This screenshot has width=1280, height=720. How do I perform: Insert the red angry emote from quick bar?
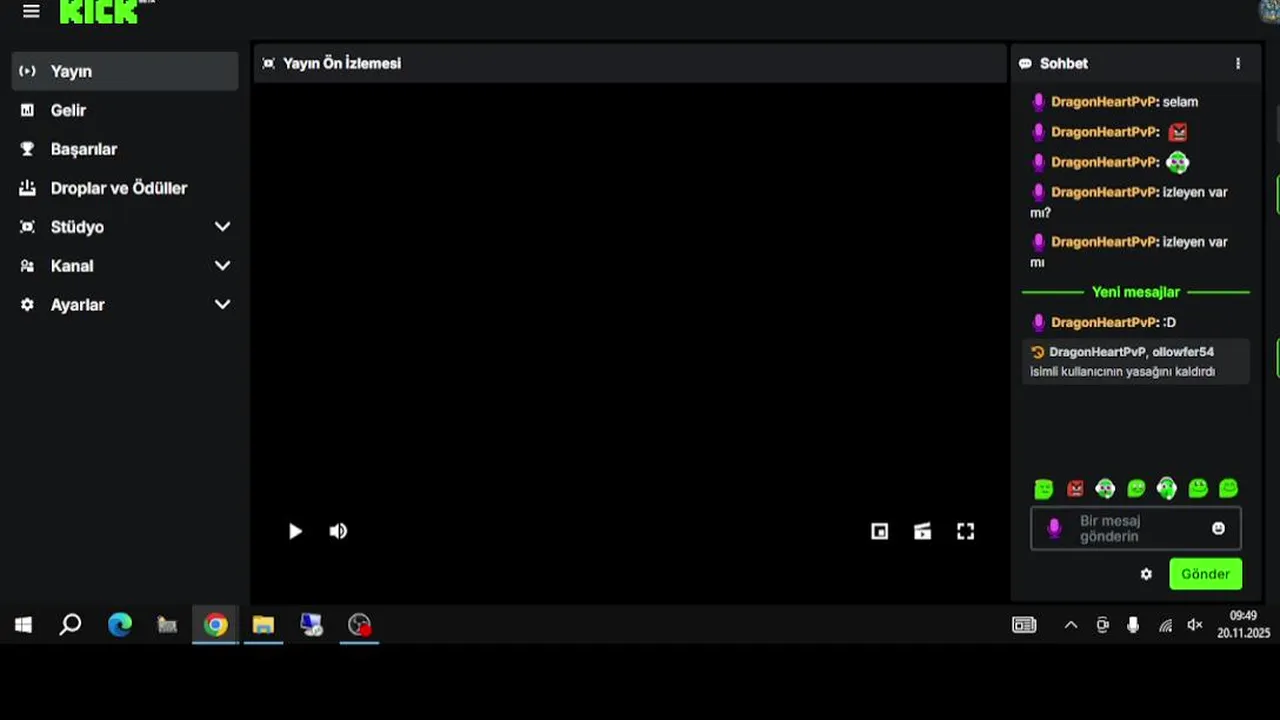[x=1075, y=488]
